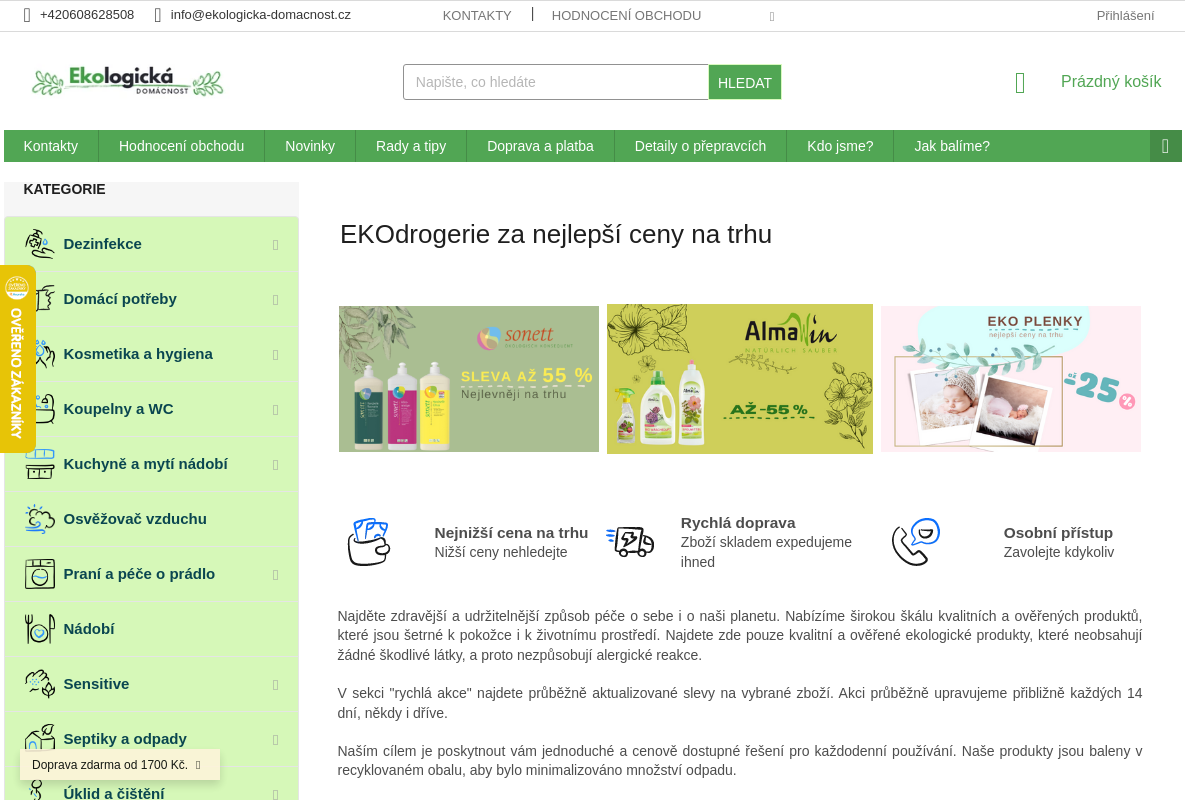Expand the Dezinfekce category arrow
1200x800 pixels.
pyautogui.click(x=276, y=244)
